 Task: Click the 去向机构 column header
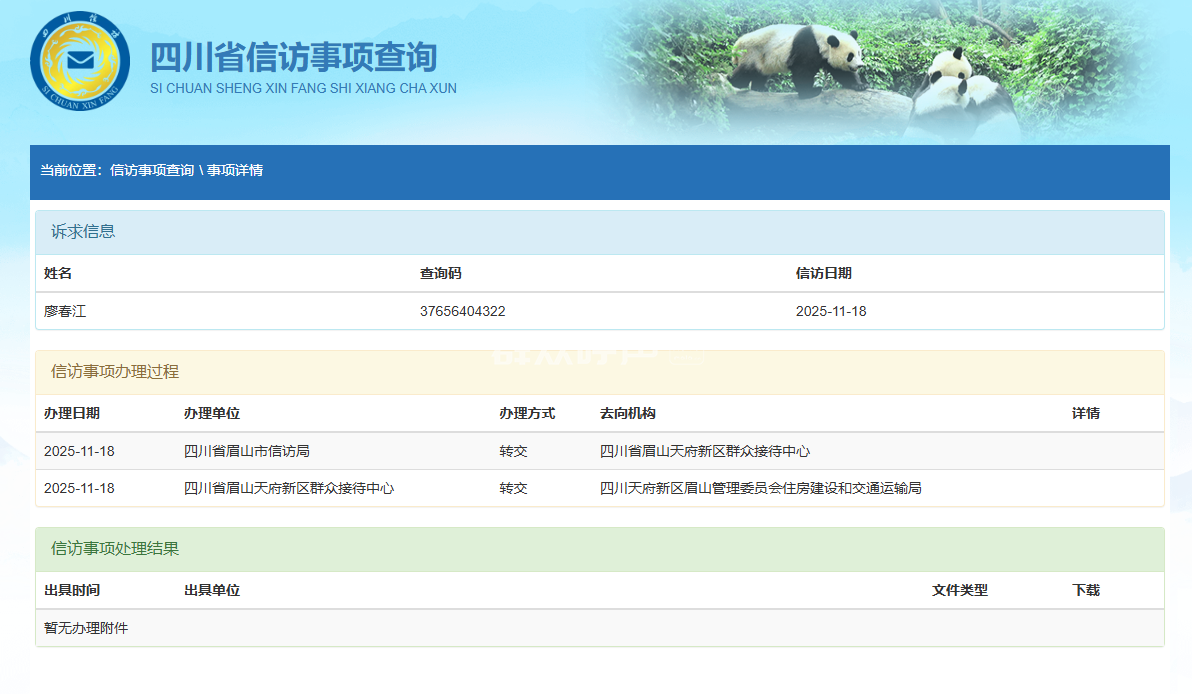point(628,413)
